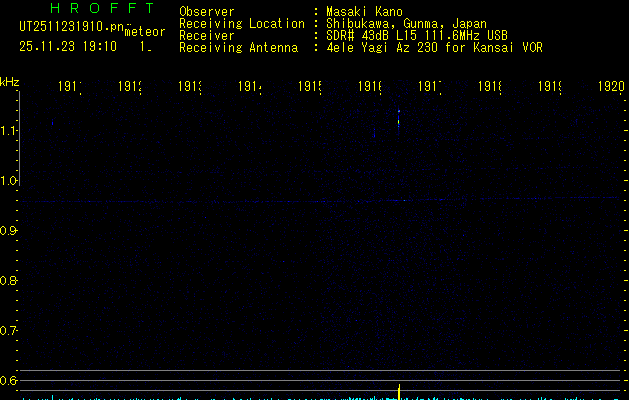This screenshot has height=400, width=629.
Task: Click the Receiver field label
Action: pyautogui.click(x=207, y=35)
